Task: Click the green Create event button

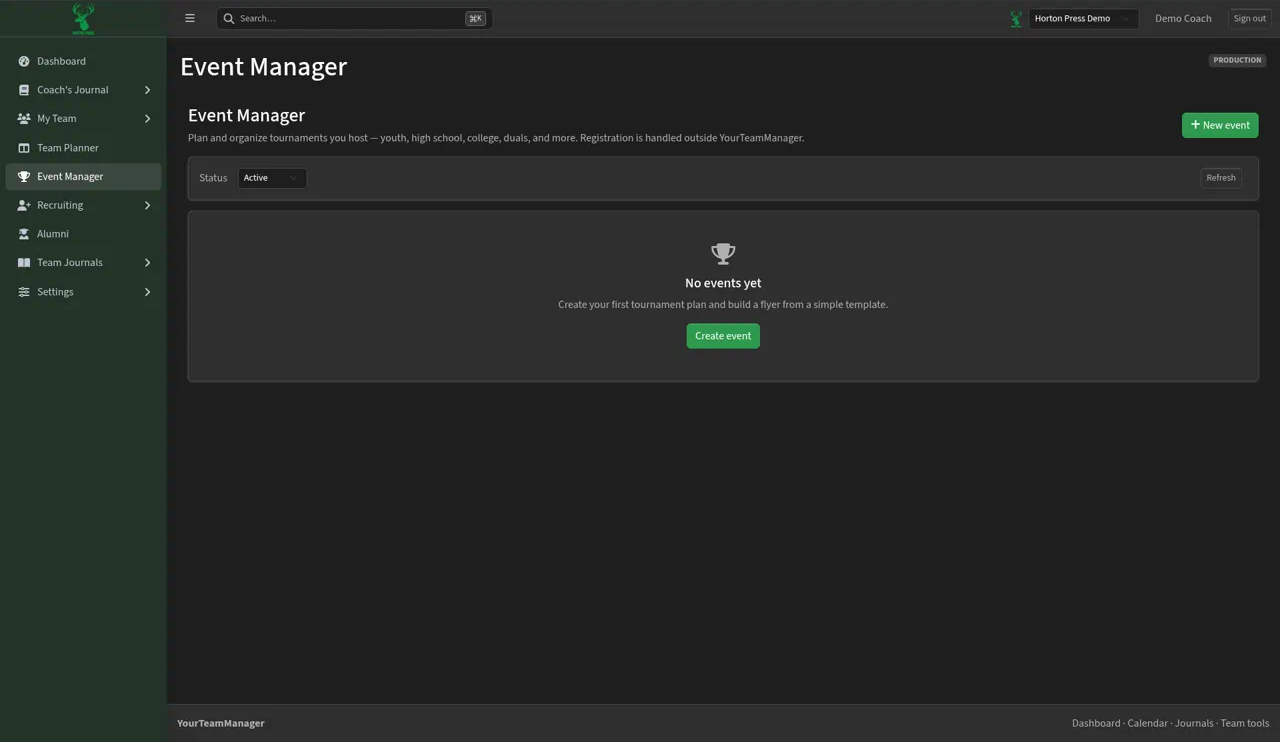Action: 723,336
